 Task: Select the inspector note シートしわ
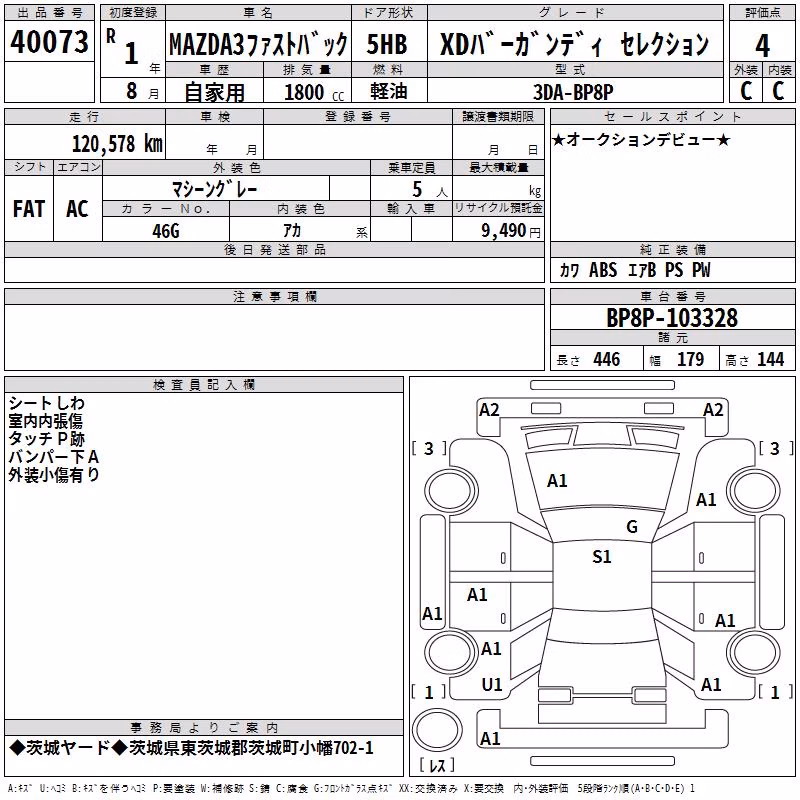pyautogui.click(x=46, y=403)
